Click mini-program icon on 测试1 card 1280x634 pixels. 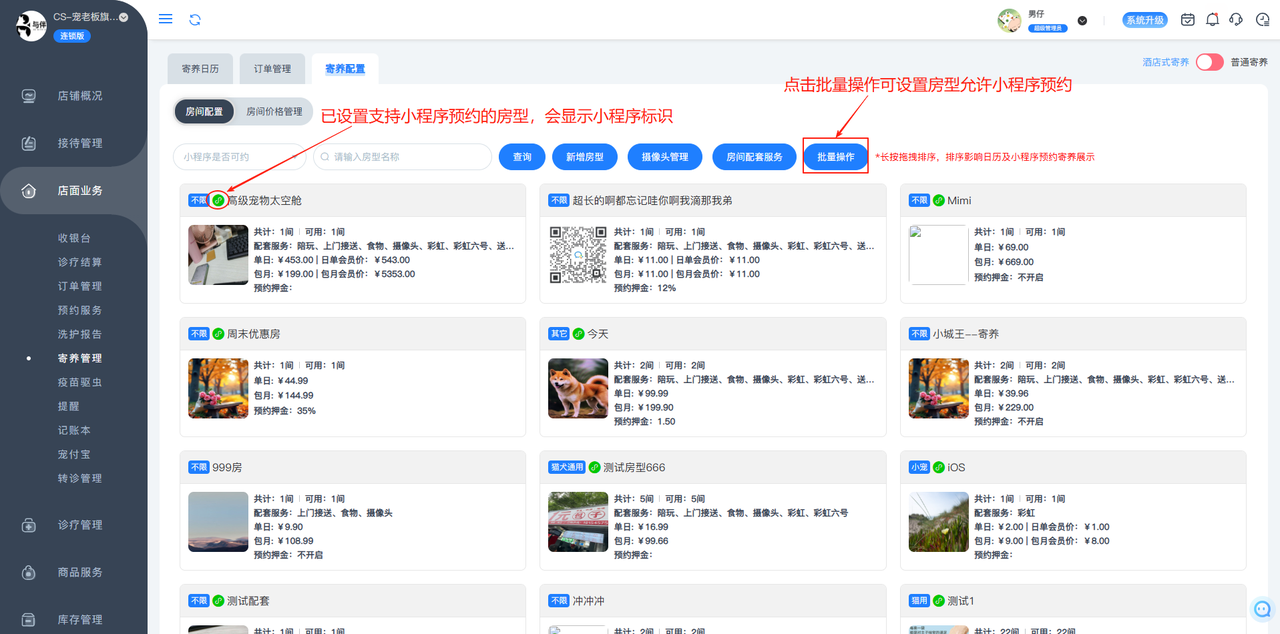tap(938, 601)
